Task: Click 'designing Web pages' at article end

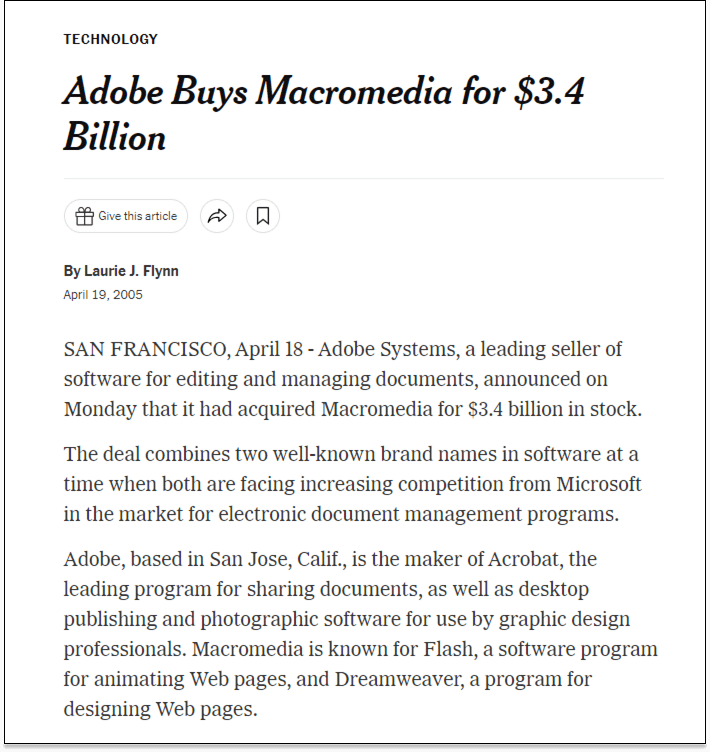Action: pyautogui.click(x=160, y=709)
